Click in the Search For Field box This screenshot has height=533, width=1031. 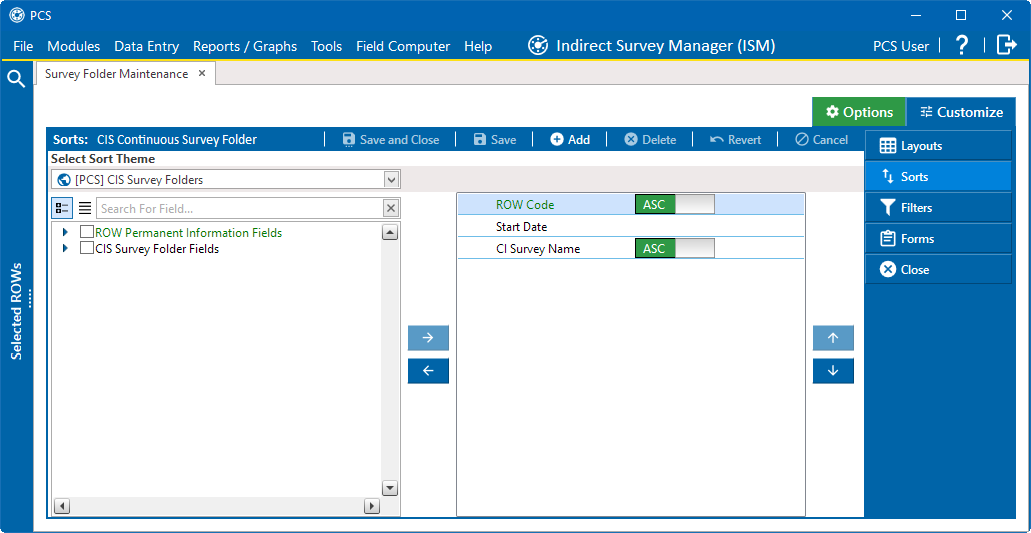click(240, 208)
